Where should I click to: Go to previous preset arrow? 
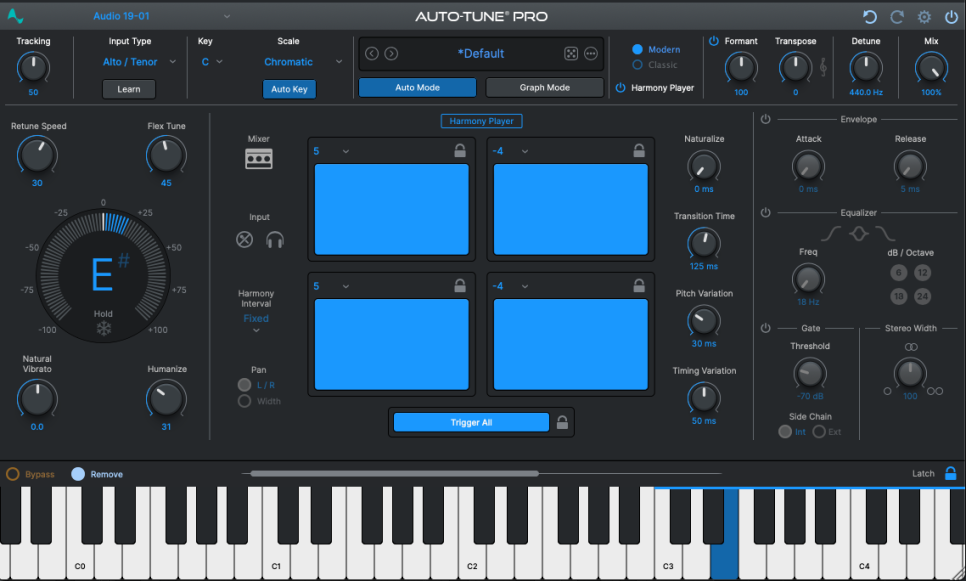[x=371, y=54]
